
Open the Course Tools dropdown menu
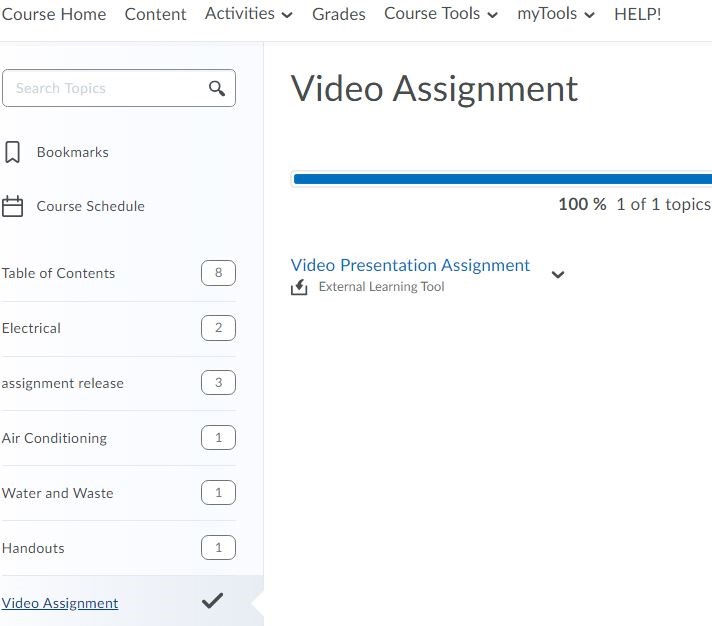441,14
